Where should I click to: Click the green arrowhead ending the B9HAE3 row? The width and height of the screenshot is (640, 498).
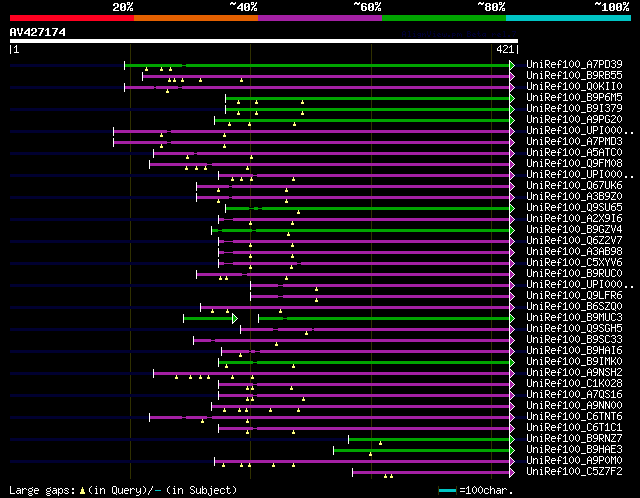tap(512, 451)
